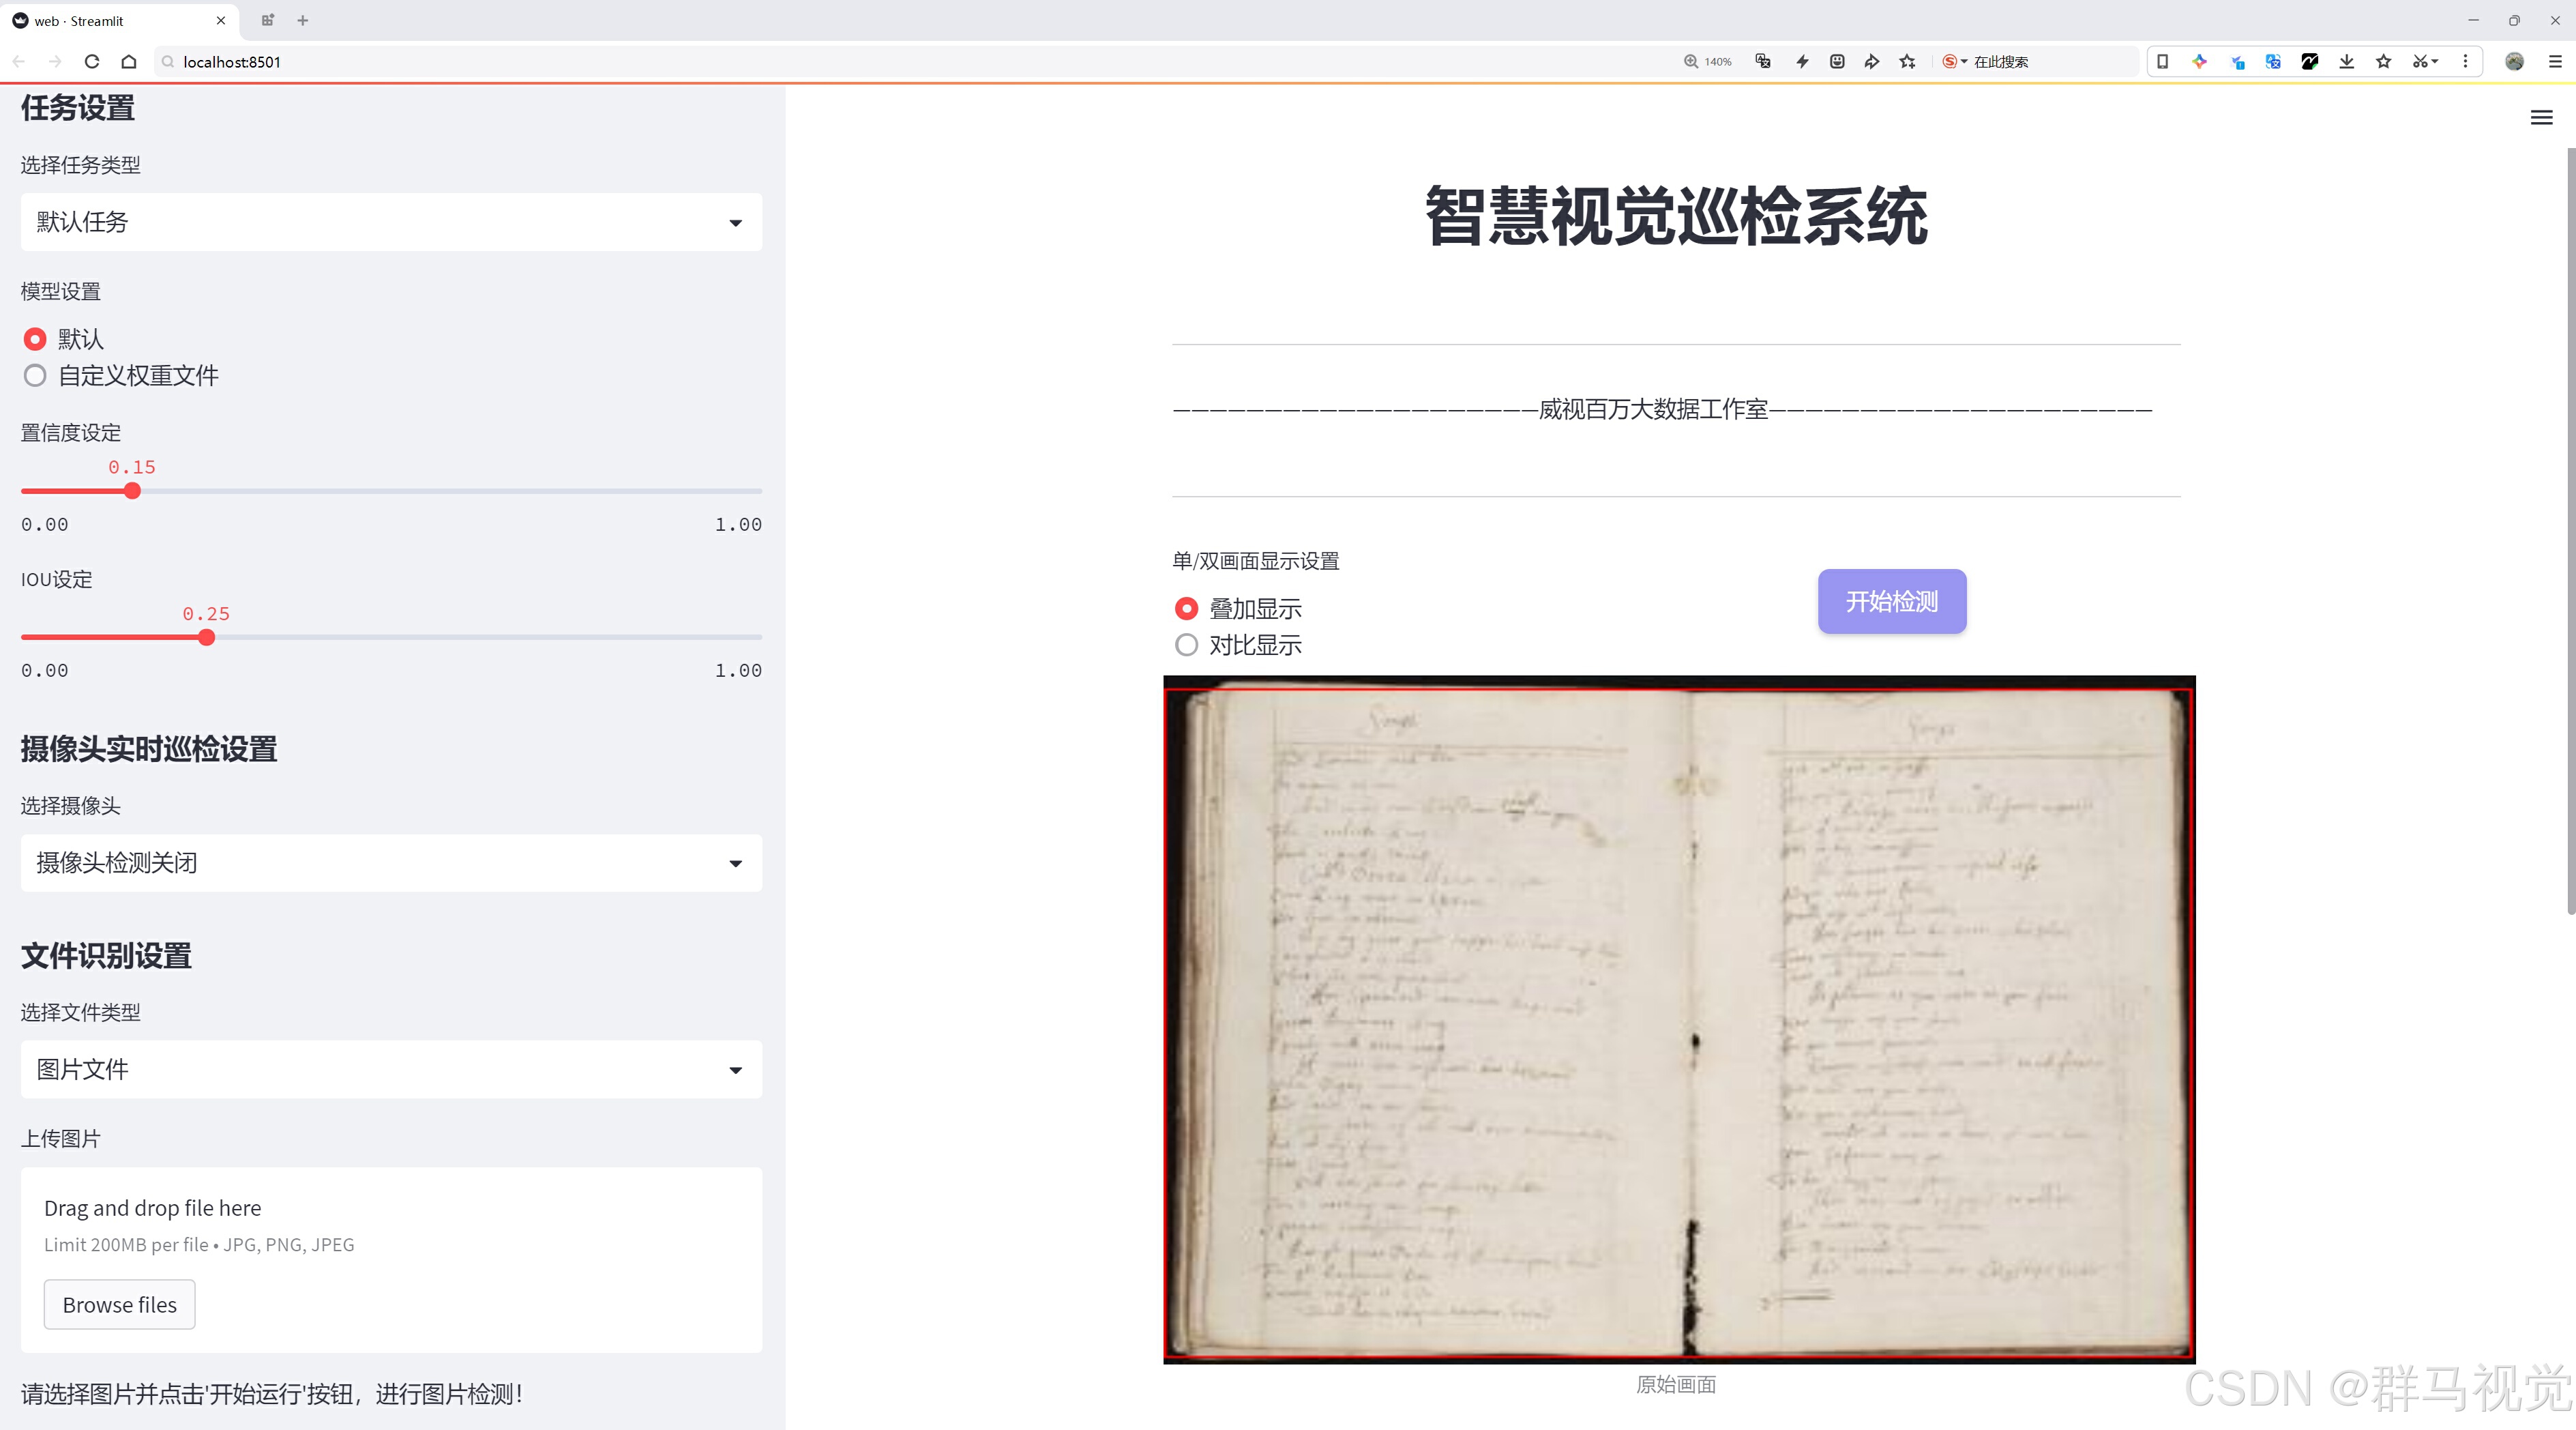Image resolution: width=2576 pixels, height=1430 pixels.
Task: Click the scissors screenshot tool icon
Action: [2419, 61]
